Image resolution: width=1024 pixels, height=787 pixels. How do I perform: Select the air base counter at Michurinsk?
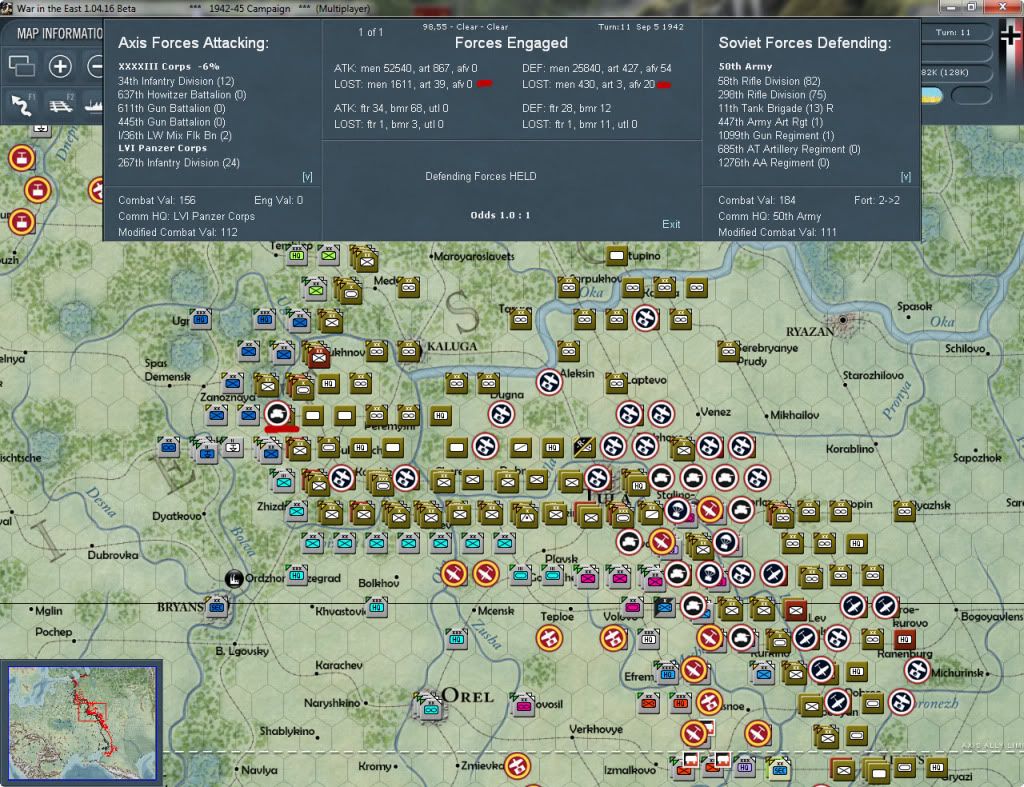pyautogui.click(x=917, y=669)
